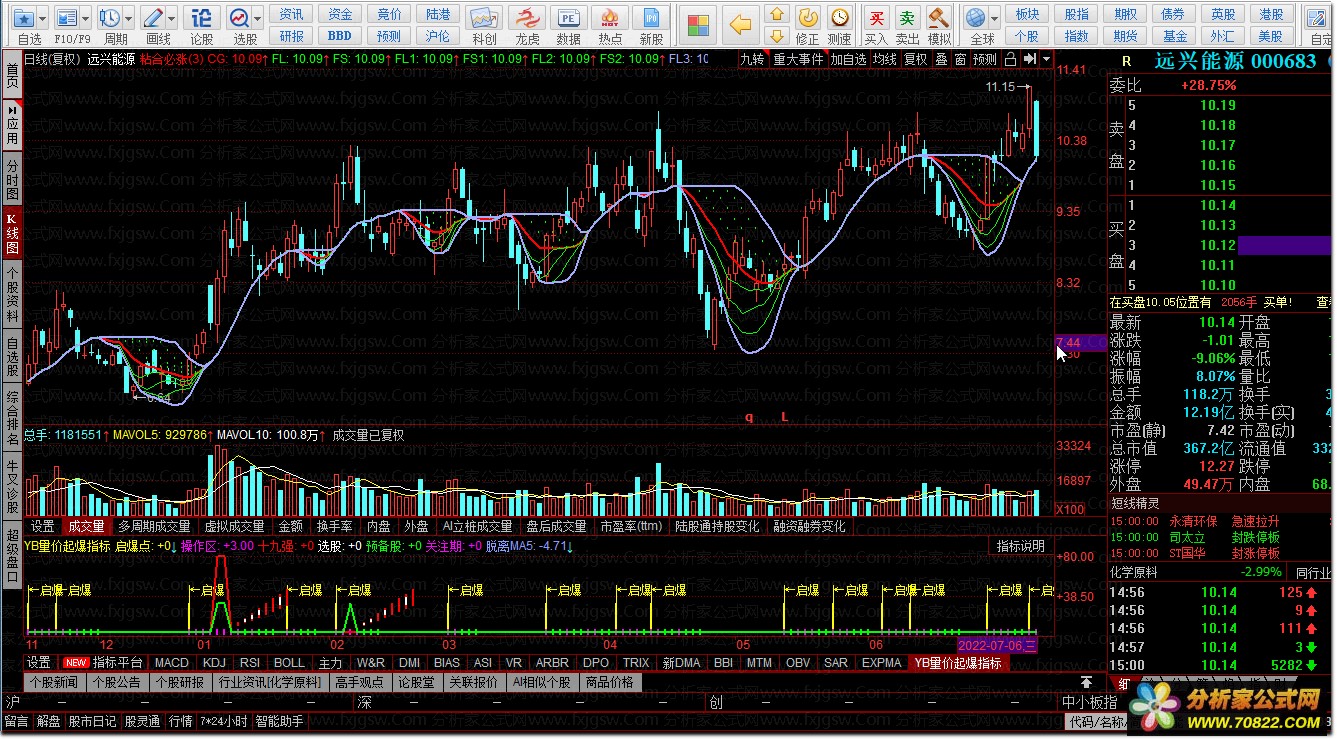Click the up arrow navigation icon
The height and width of the screenshot is (739, 1337).
coord(776,15)
